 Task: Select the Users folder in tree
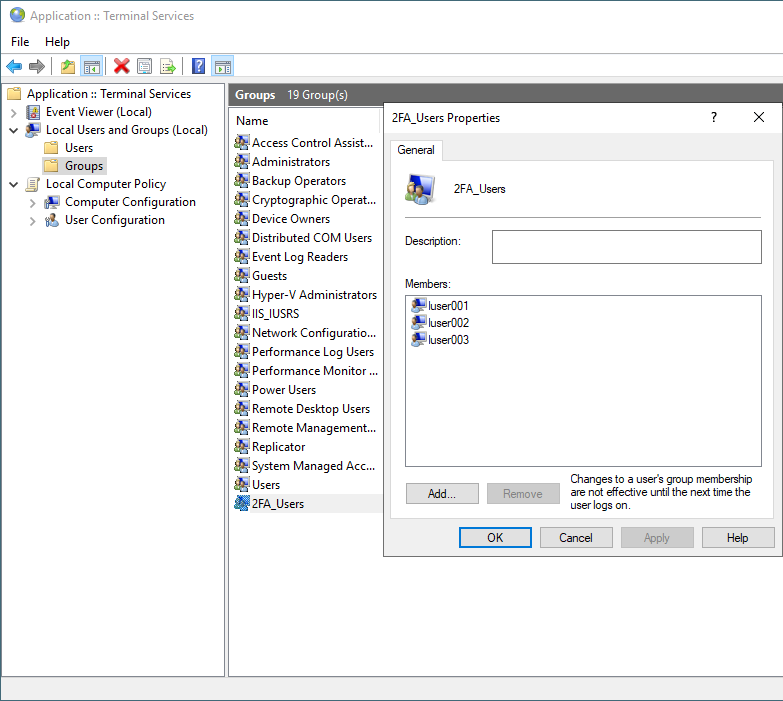tap(78, 148)
